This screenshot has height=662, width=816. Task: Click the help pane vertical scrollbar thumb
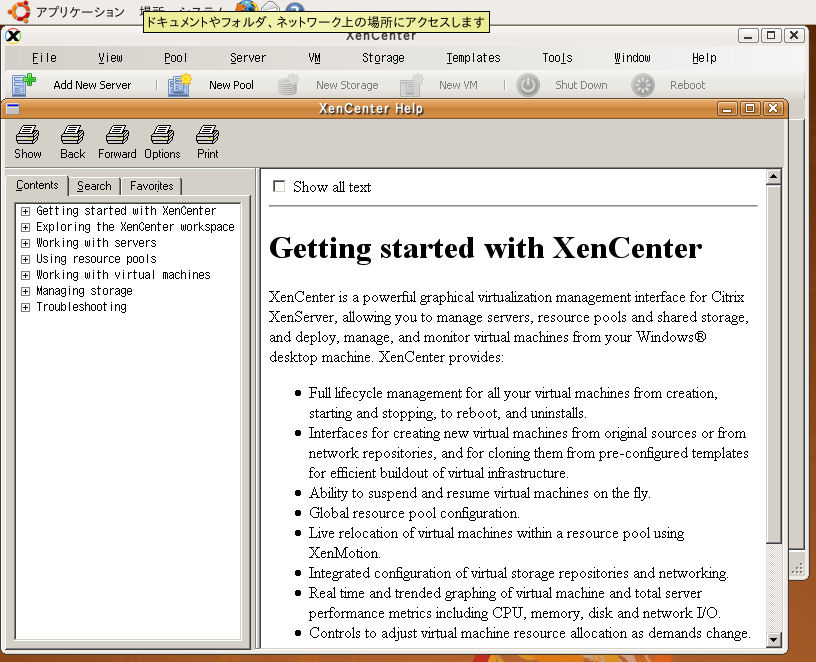773,364
